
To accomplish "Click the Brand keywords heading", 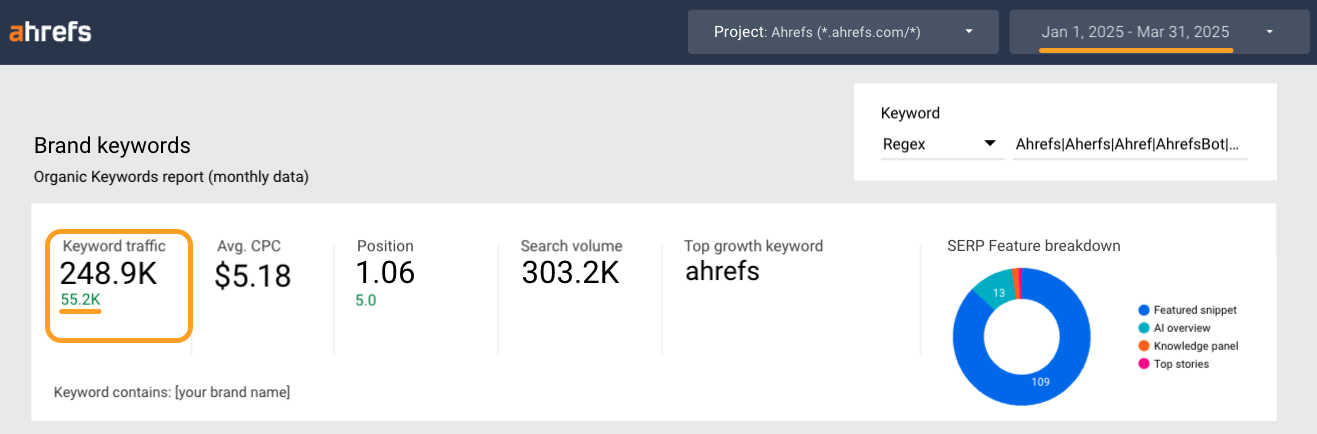I will (x=112, y=145).
